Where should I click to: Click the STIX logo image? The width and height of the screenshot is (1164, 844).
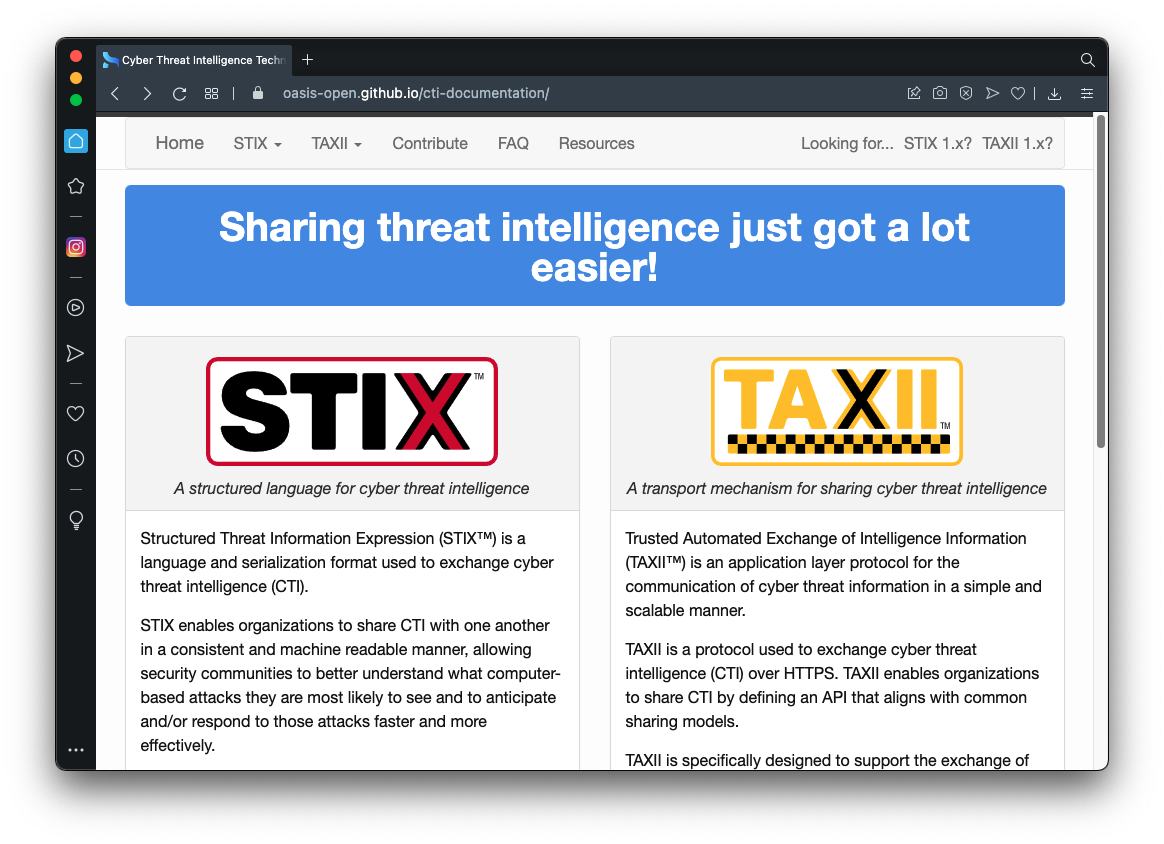pos(352,411)
